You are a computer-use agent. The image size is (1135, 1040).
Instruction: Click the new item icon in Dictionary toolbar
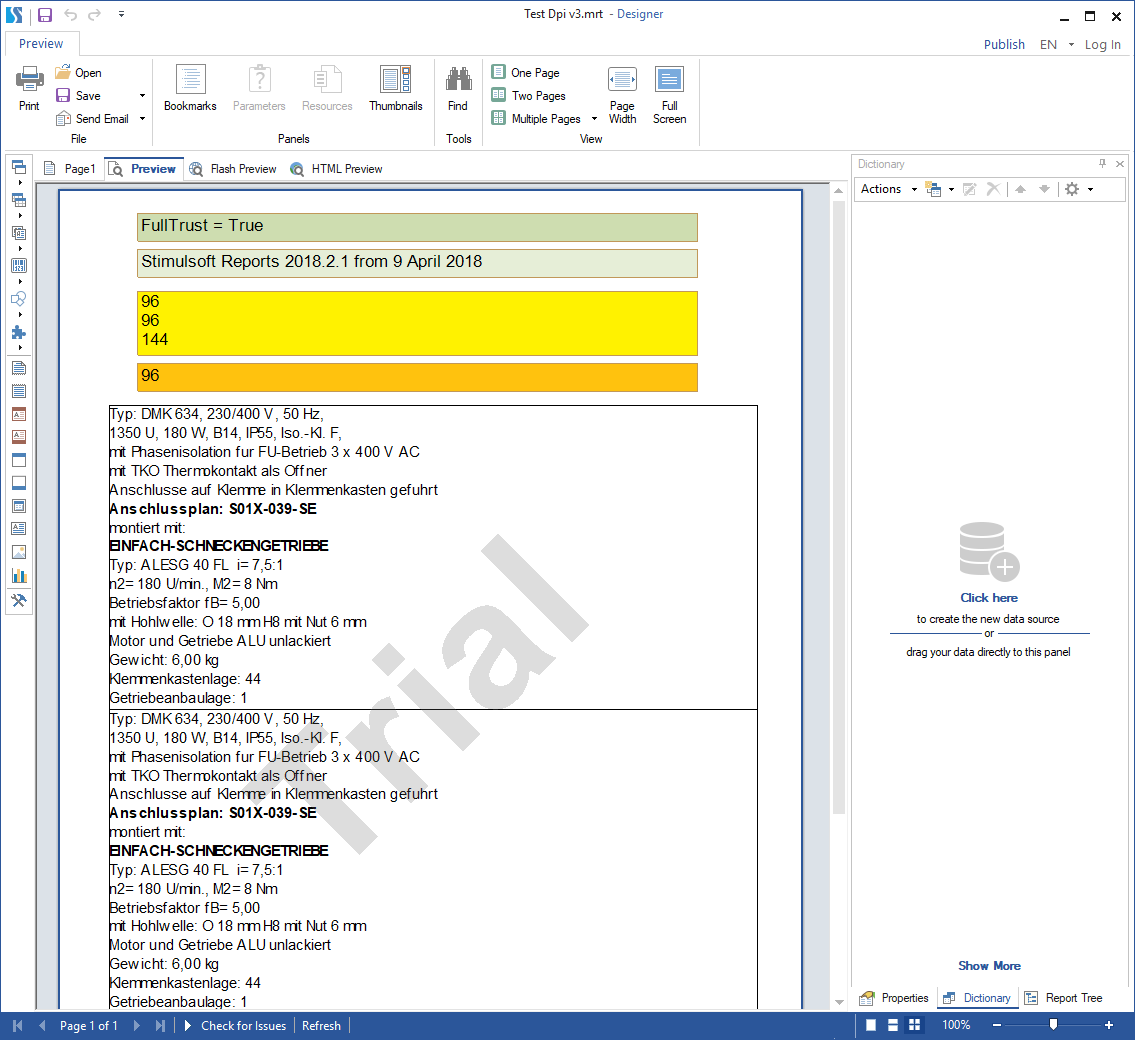pyautogui.click(x=934, y=189)
